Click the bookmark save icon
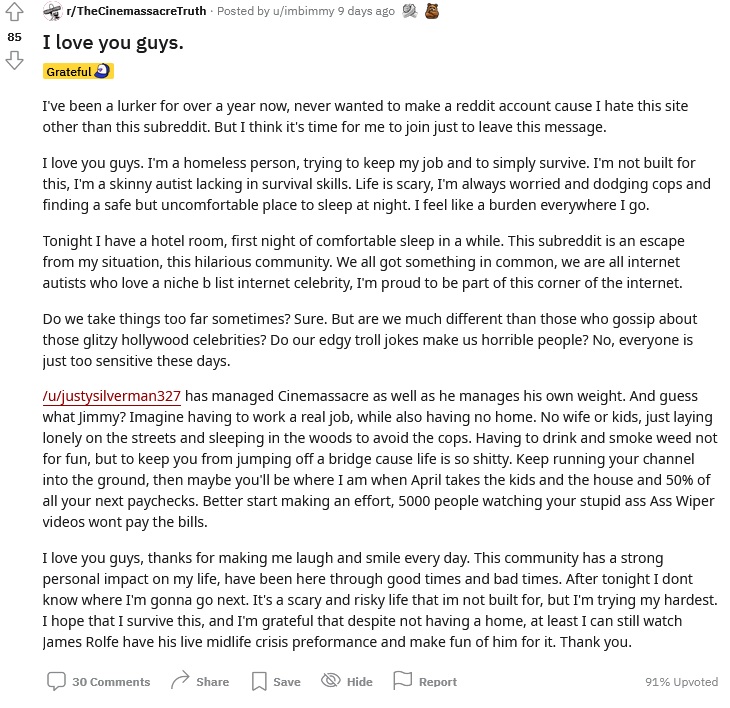The width and height of the screenshot is (730, 708). [259, 681]
